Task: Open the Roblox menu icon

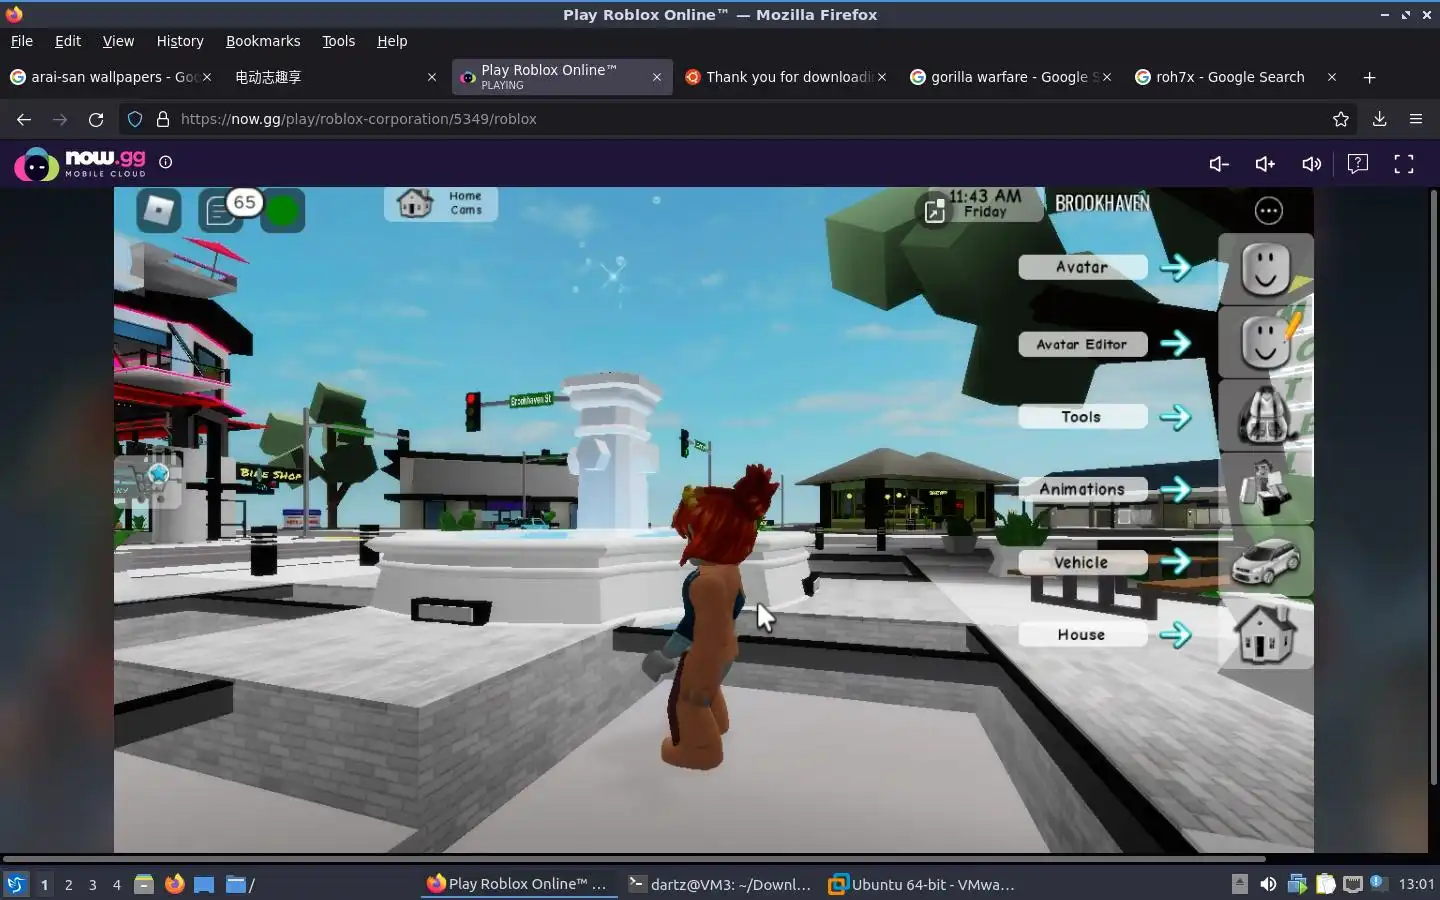Action: 159,210
